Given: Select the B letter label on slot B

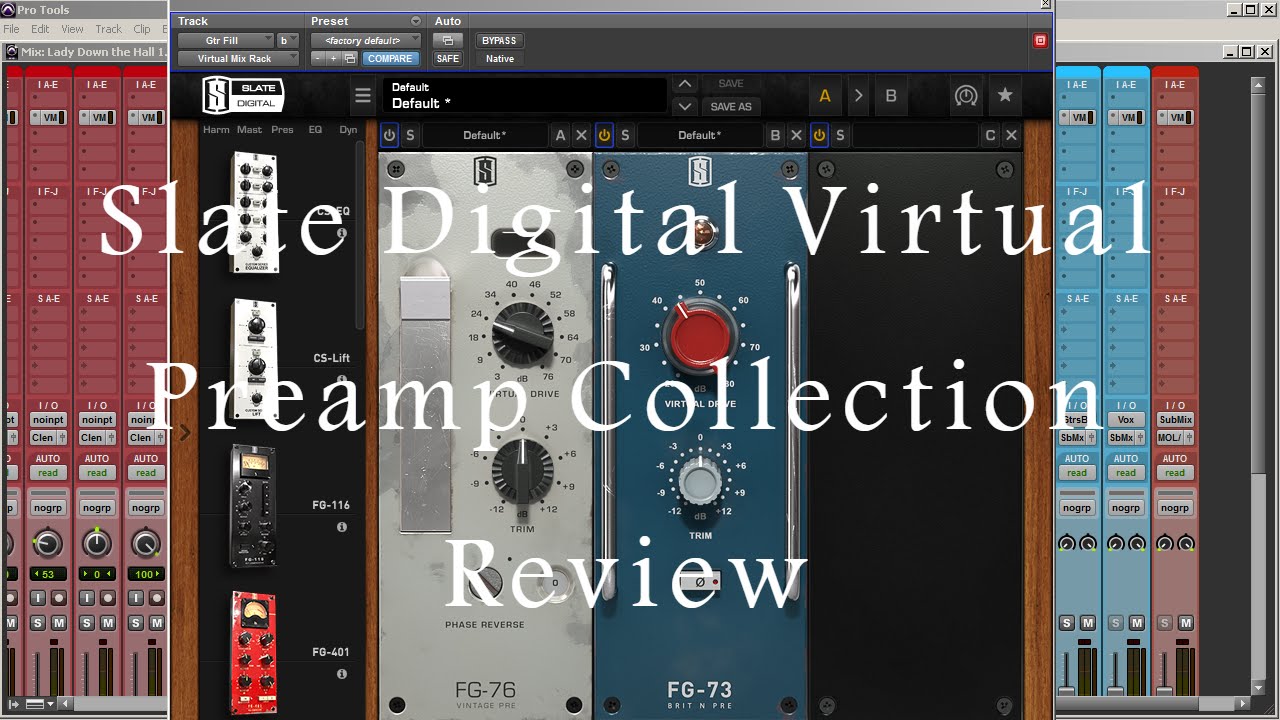Looking at the screenshot, I should point(775,135).
